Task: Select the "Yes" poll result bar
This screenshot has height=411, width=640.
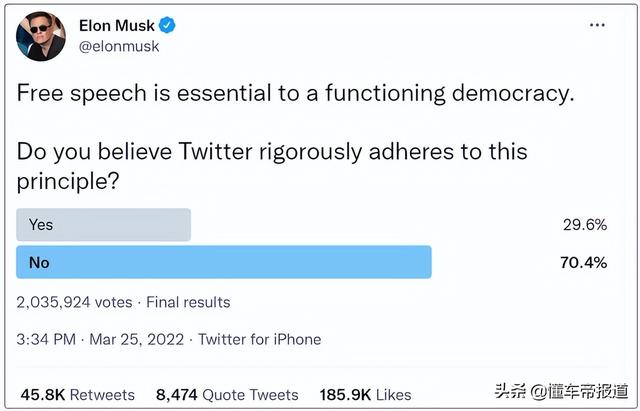Action: click(x=104, y=224)
